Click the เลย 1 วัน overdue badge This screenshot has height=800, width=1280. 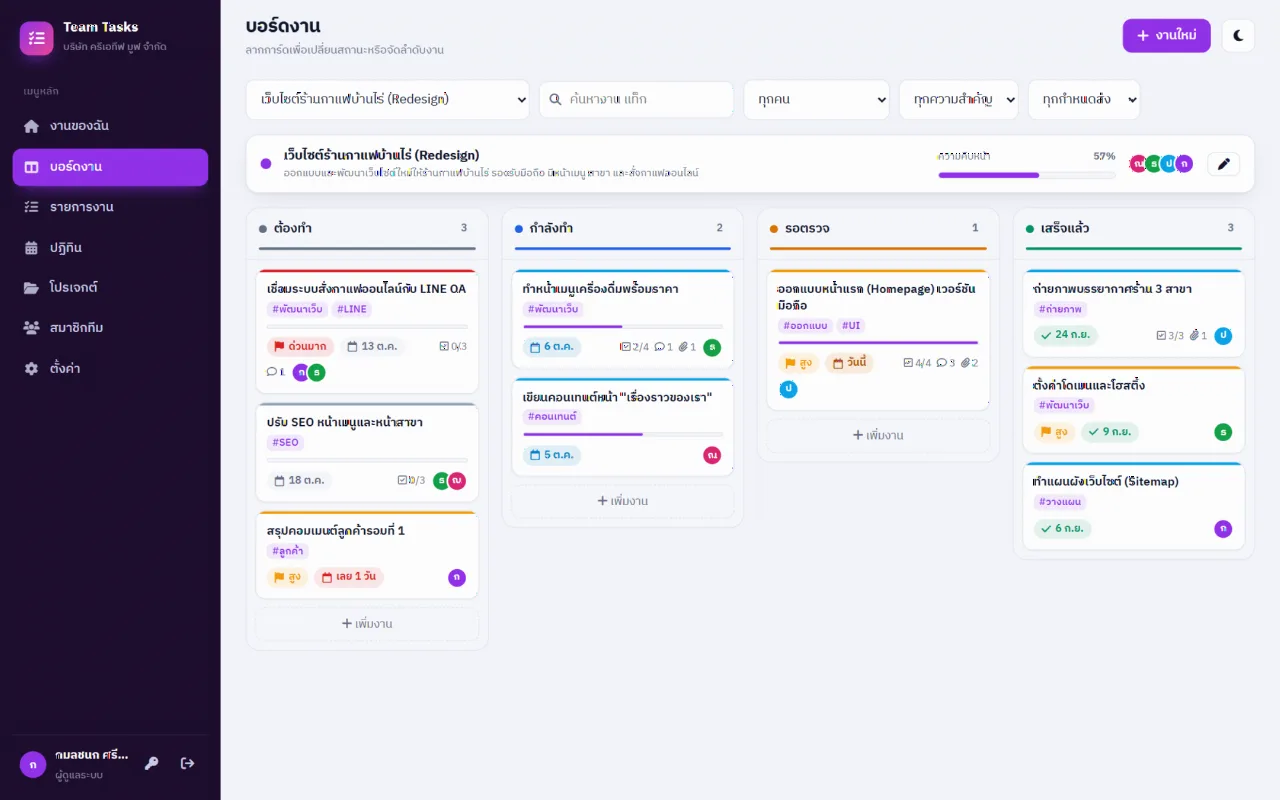coord(349,577)
